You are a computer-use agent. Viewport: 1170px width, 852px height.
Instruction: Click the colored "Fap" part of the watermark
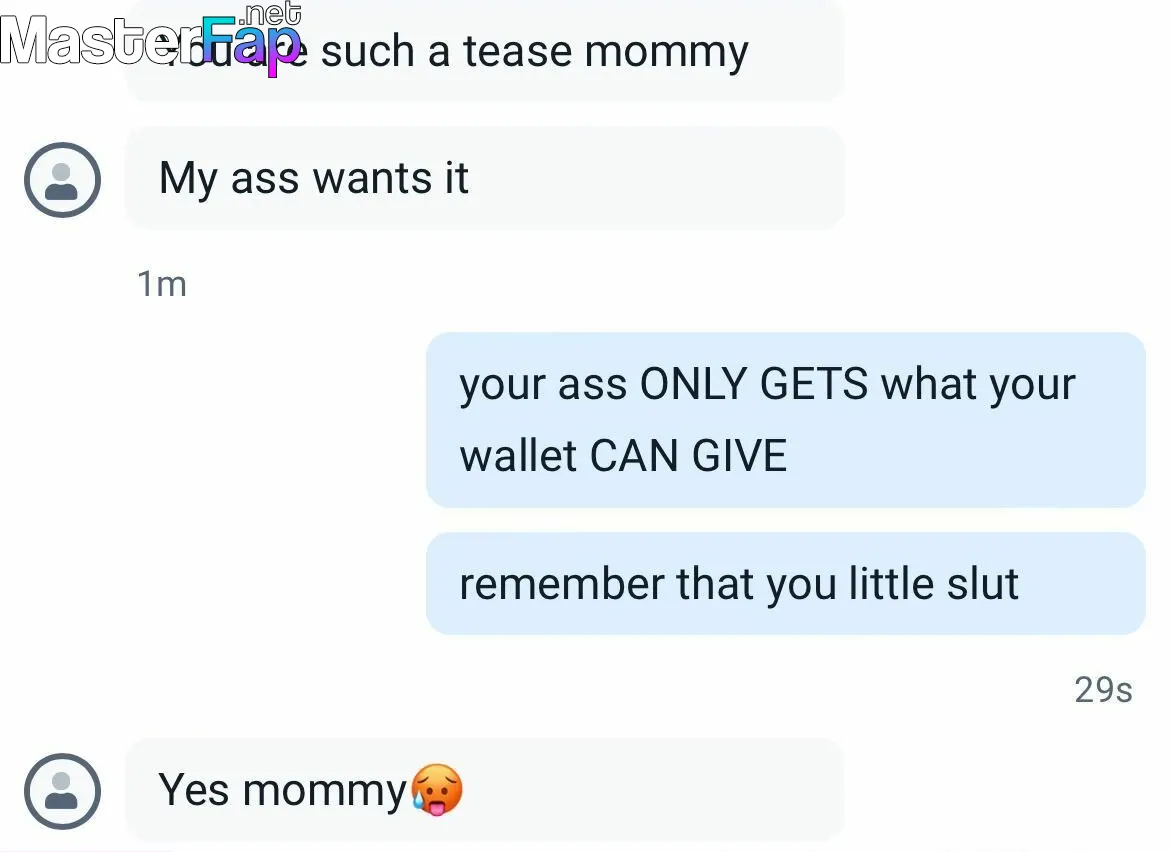point(251,43)
